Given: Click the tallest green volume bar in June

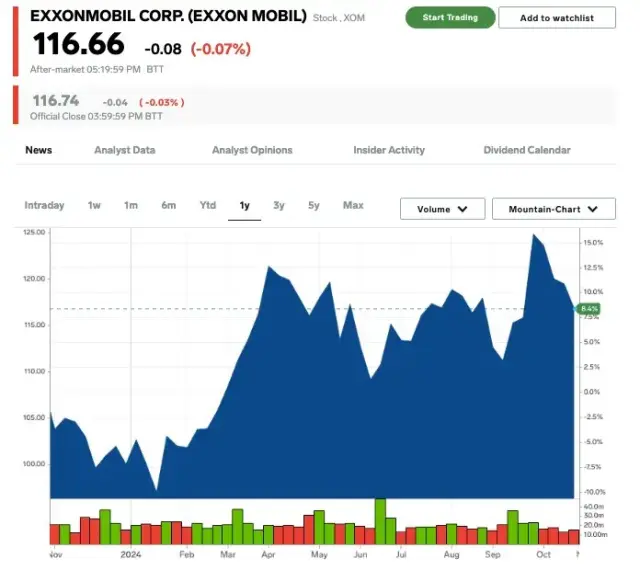Looking at the screenshot, I should (x=380, y=521).
